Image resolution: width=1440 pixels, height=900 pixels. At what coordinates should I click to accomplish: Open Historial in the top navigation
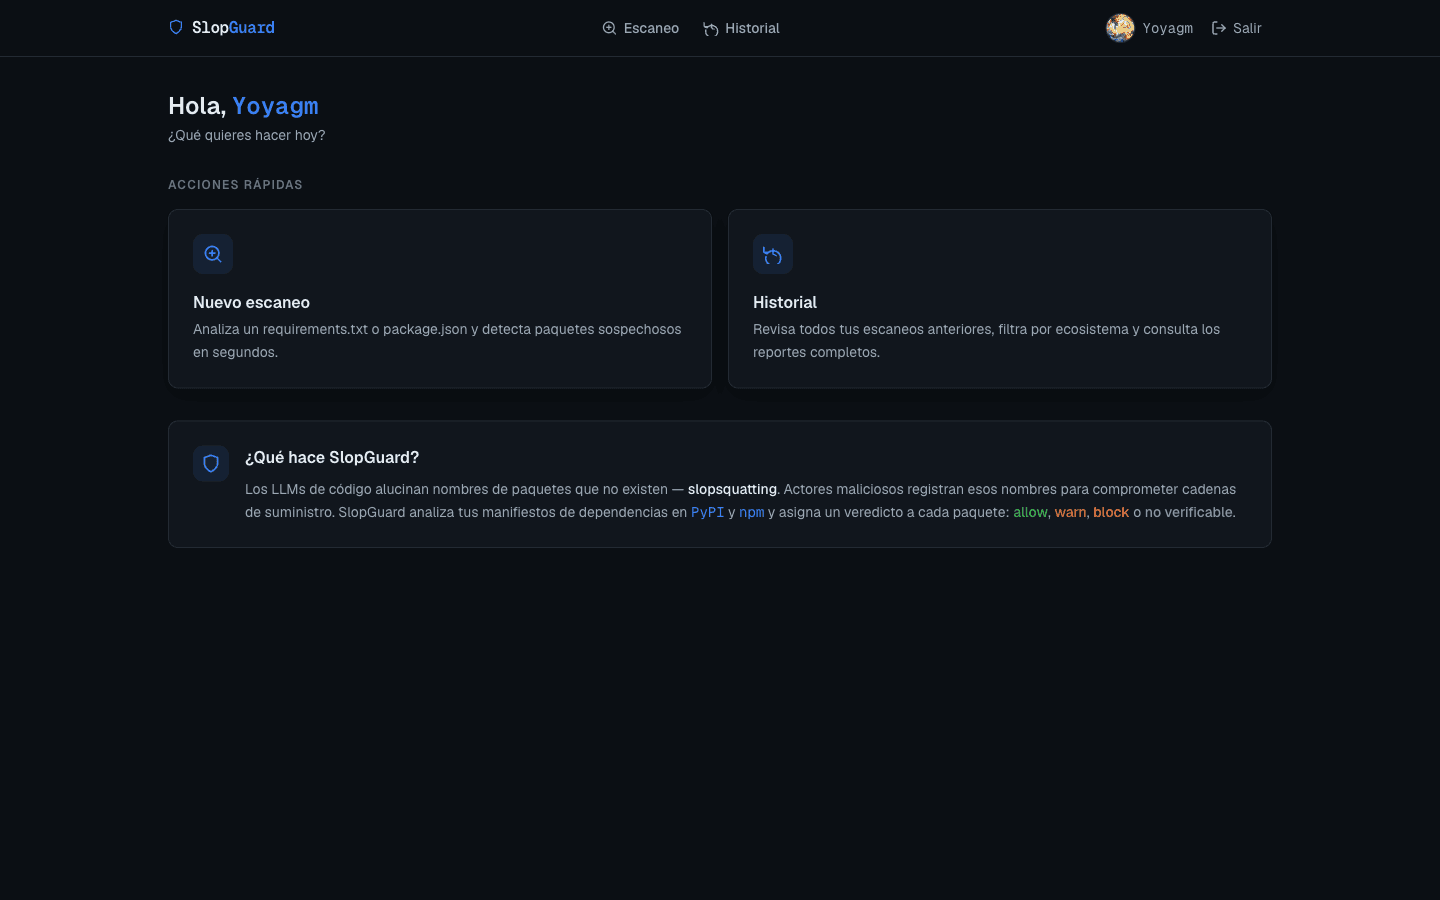[741, 28]
